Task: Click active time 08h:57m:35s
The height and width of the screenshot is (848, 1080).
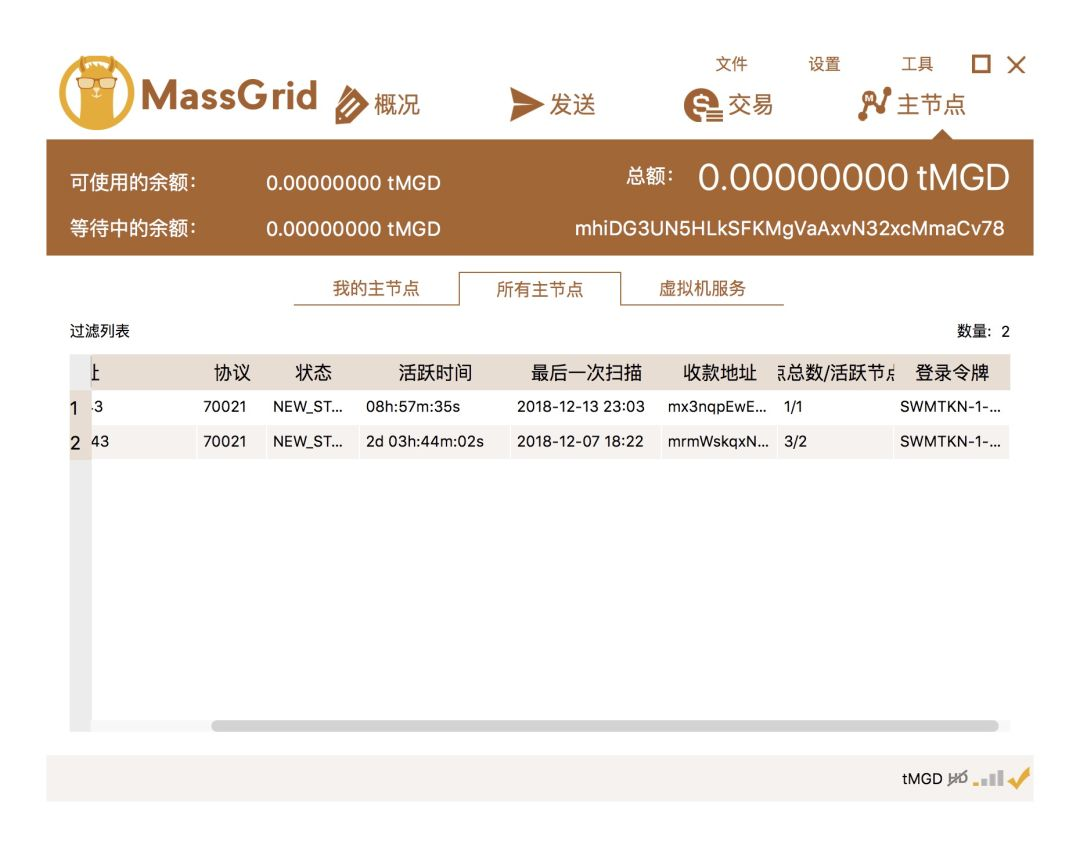Action: click(413, 406)
